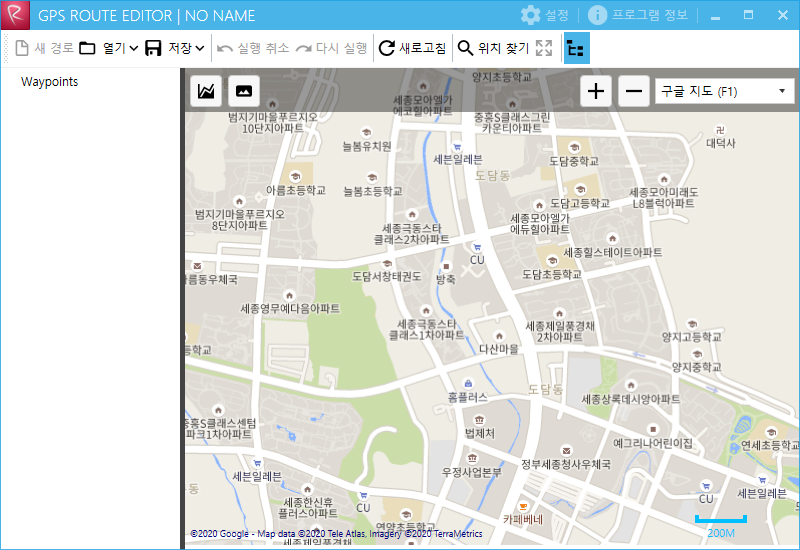This screenshot has height=550, width=800.
Task: Click the 도담중학교 label on map
Action: pyautogui.click(x=573, y=161)
